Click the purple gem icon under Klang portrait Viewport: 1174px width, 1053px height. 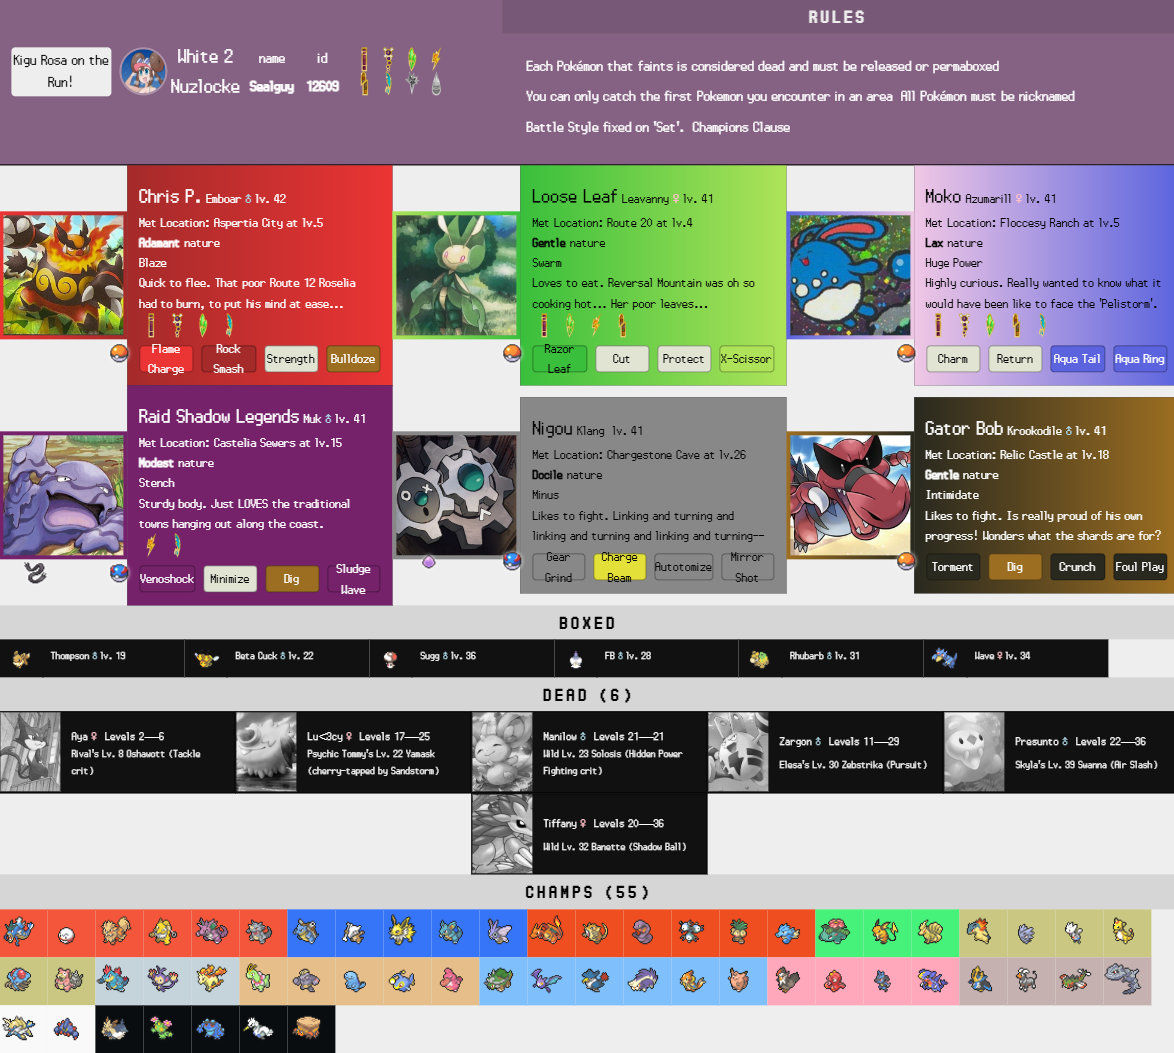429,562
